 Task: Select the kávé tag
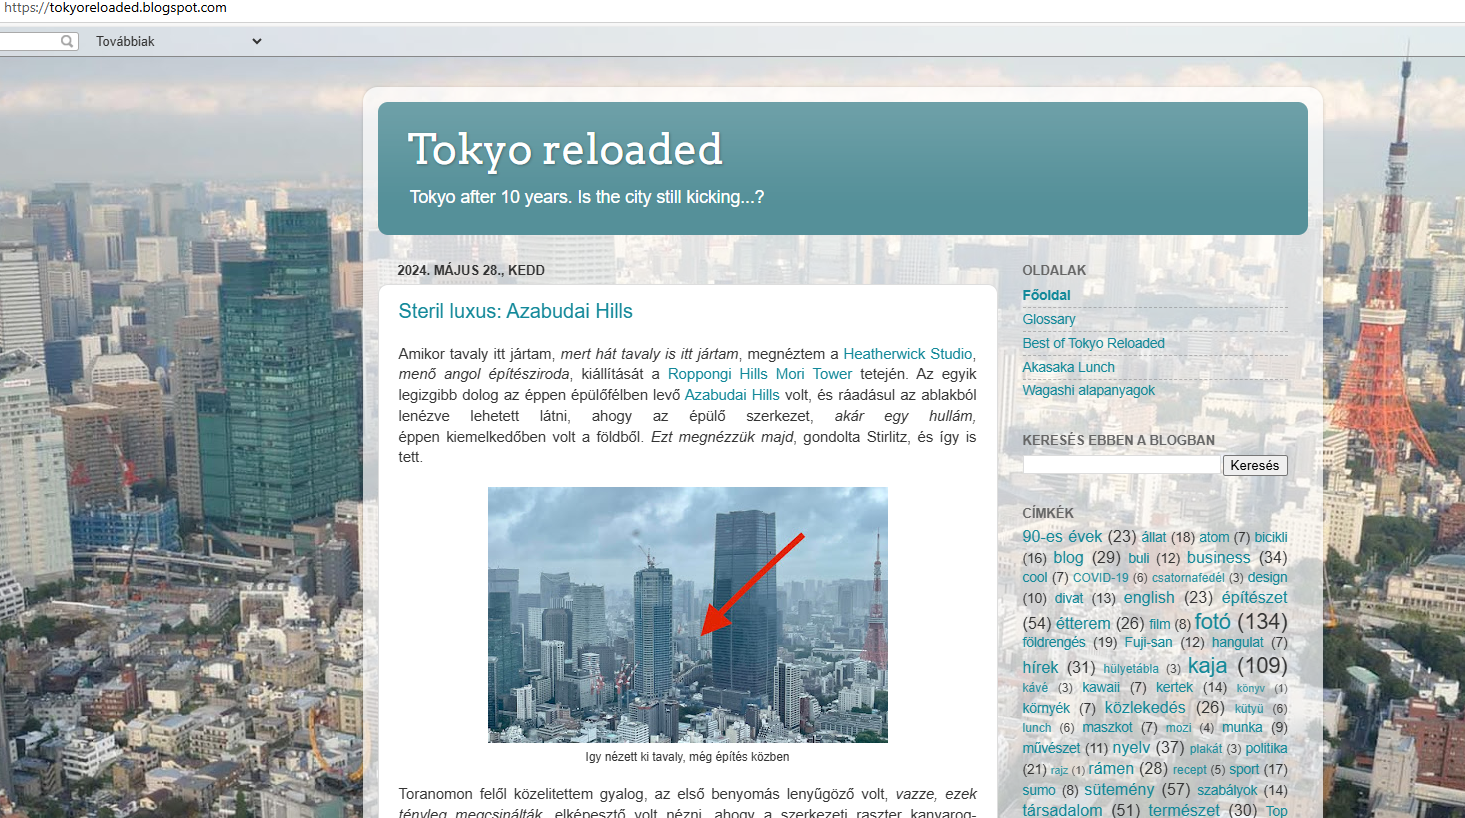[x=1035, y=688]
